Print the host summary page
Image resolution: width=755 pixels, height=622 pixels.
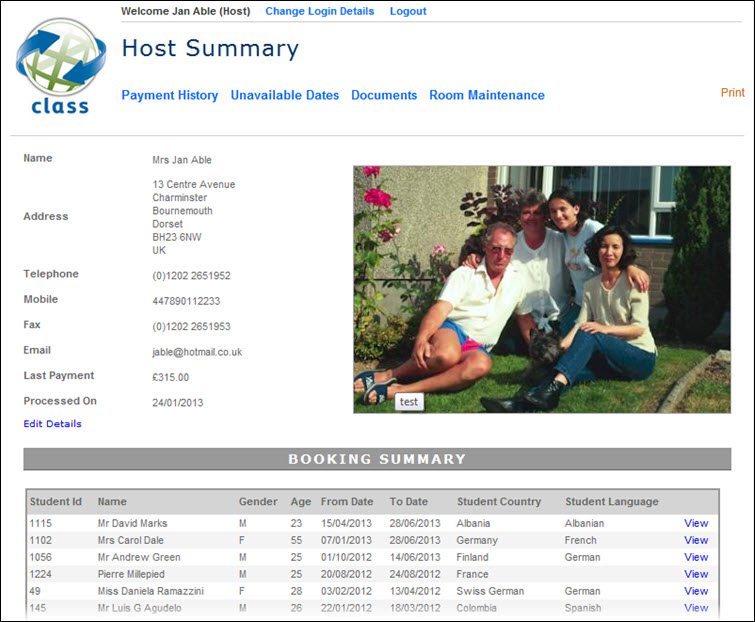coord(732,93)
